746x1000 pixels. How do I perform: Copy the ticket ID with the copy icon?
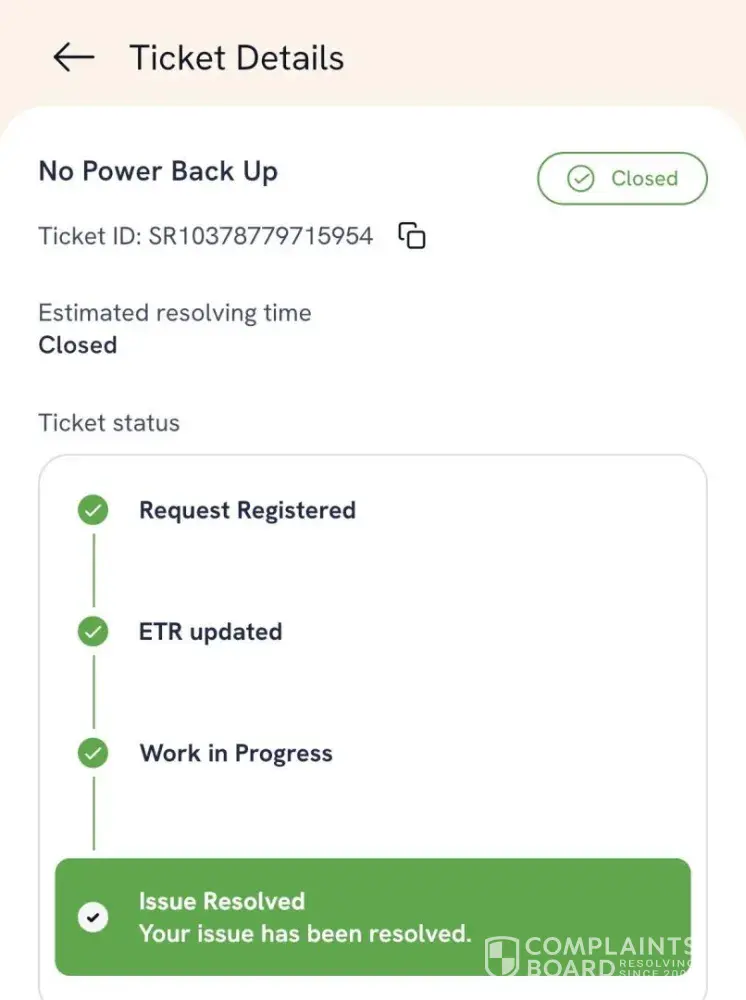click(412, 236)
